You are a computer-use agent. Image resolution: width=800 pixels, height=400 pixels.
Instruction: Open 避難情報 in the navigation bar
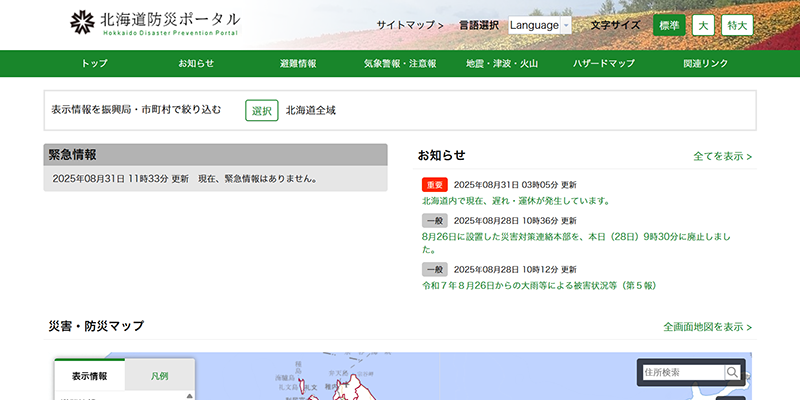coord(298,64)
